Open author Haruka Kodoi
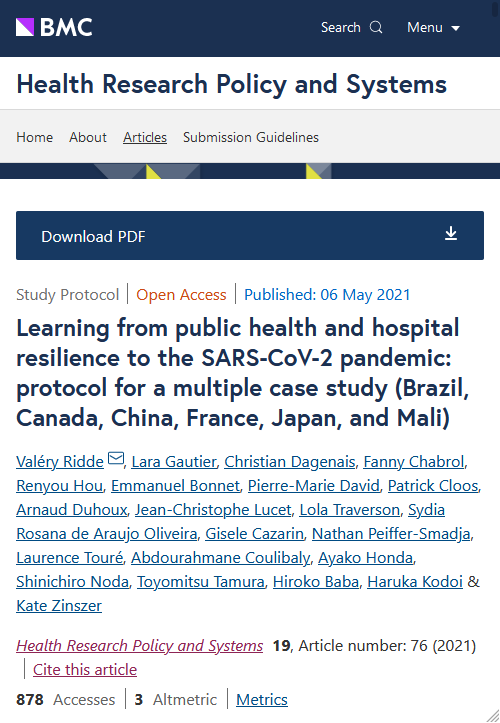The image size is (500, 723). pyautogui.click(x=415, y=581)
